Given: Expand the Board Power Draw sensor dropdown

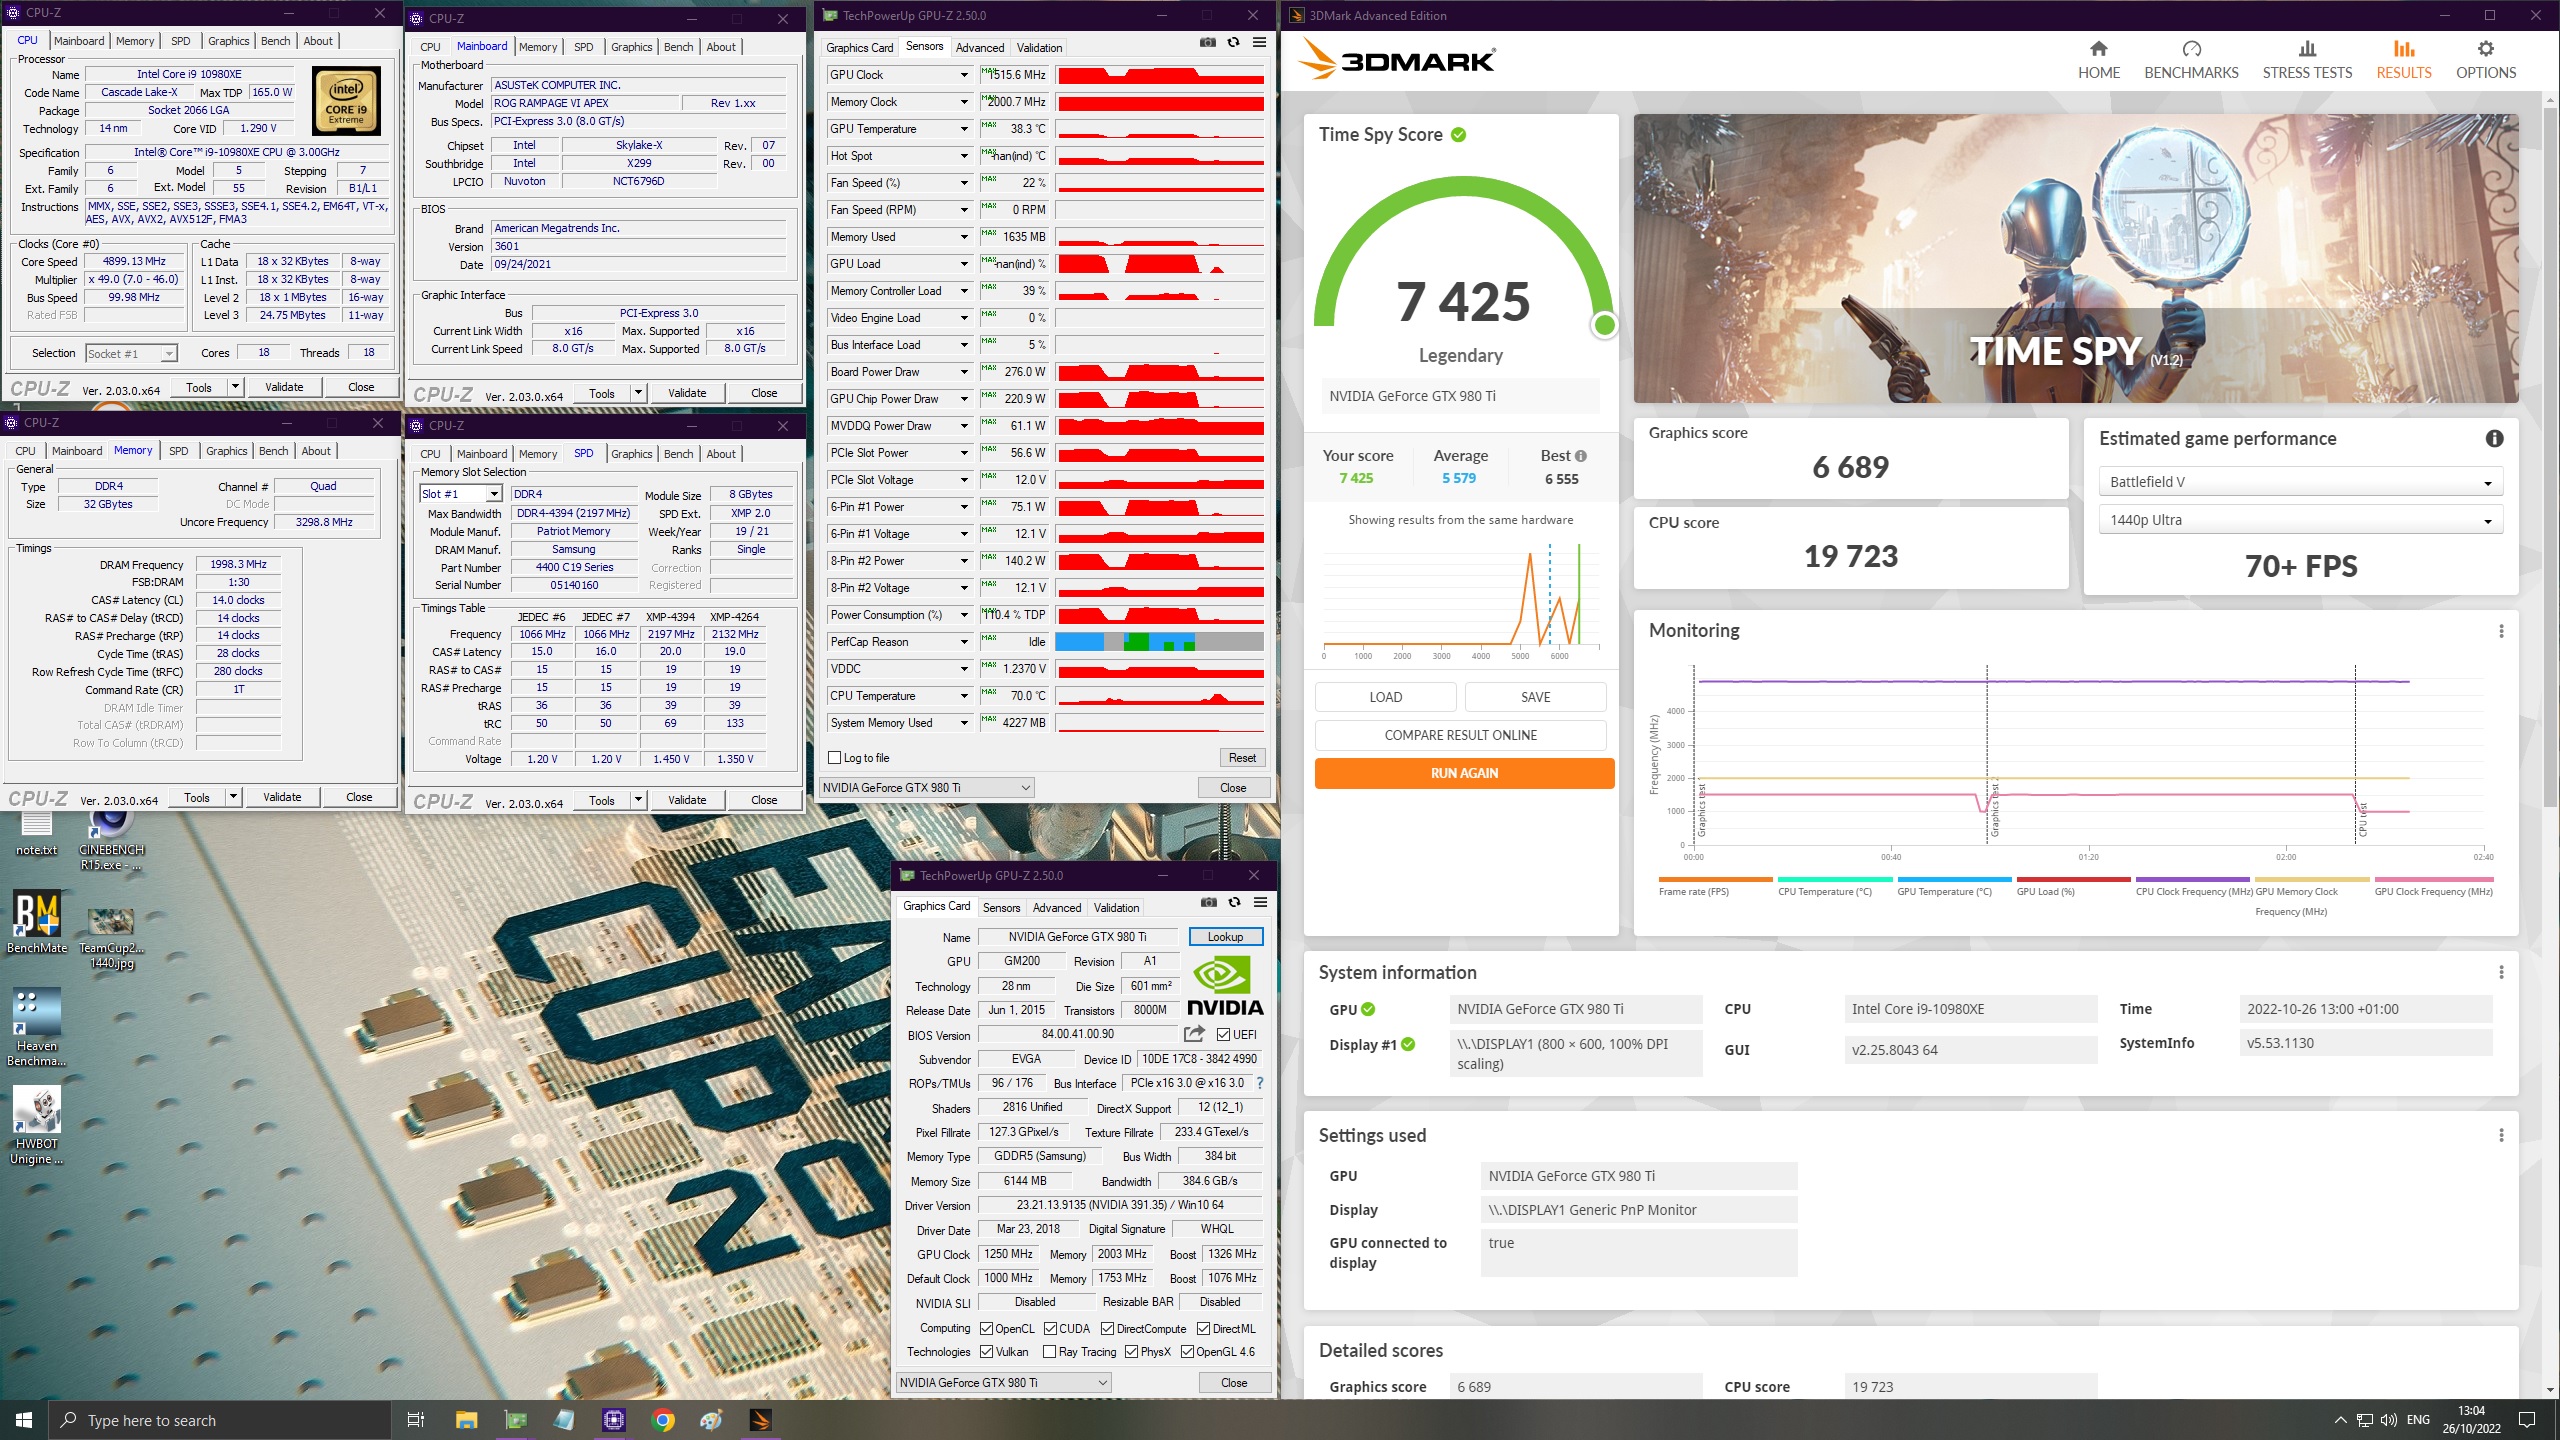Looking at the screenshot, I should pyautogui.click(x=964, y=372).
